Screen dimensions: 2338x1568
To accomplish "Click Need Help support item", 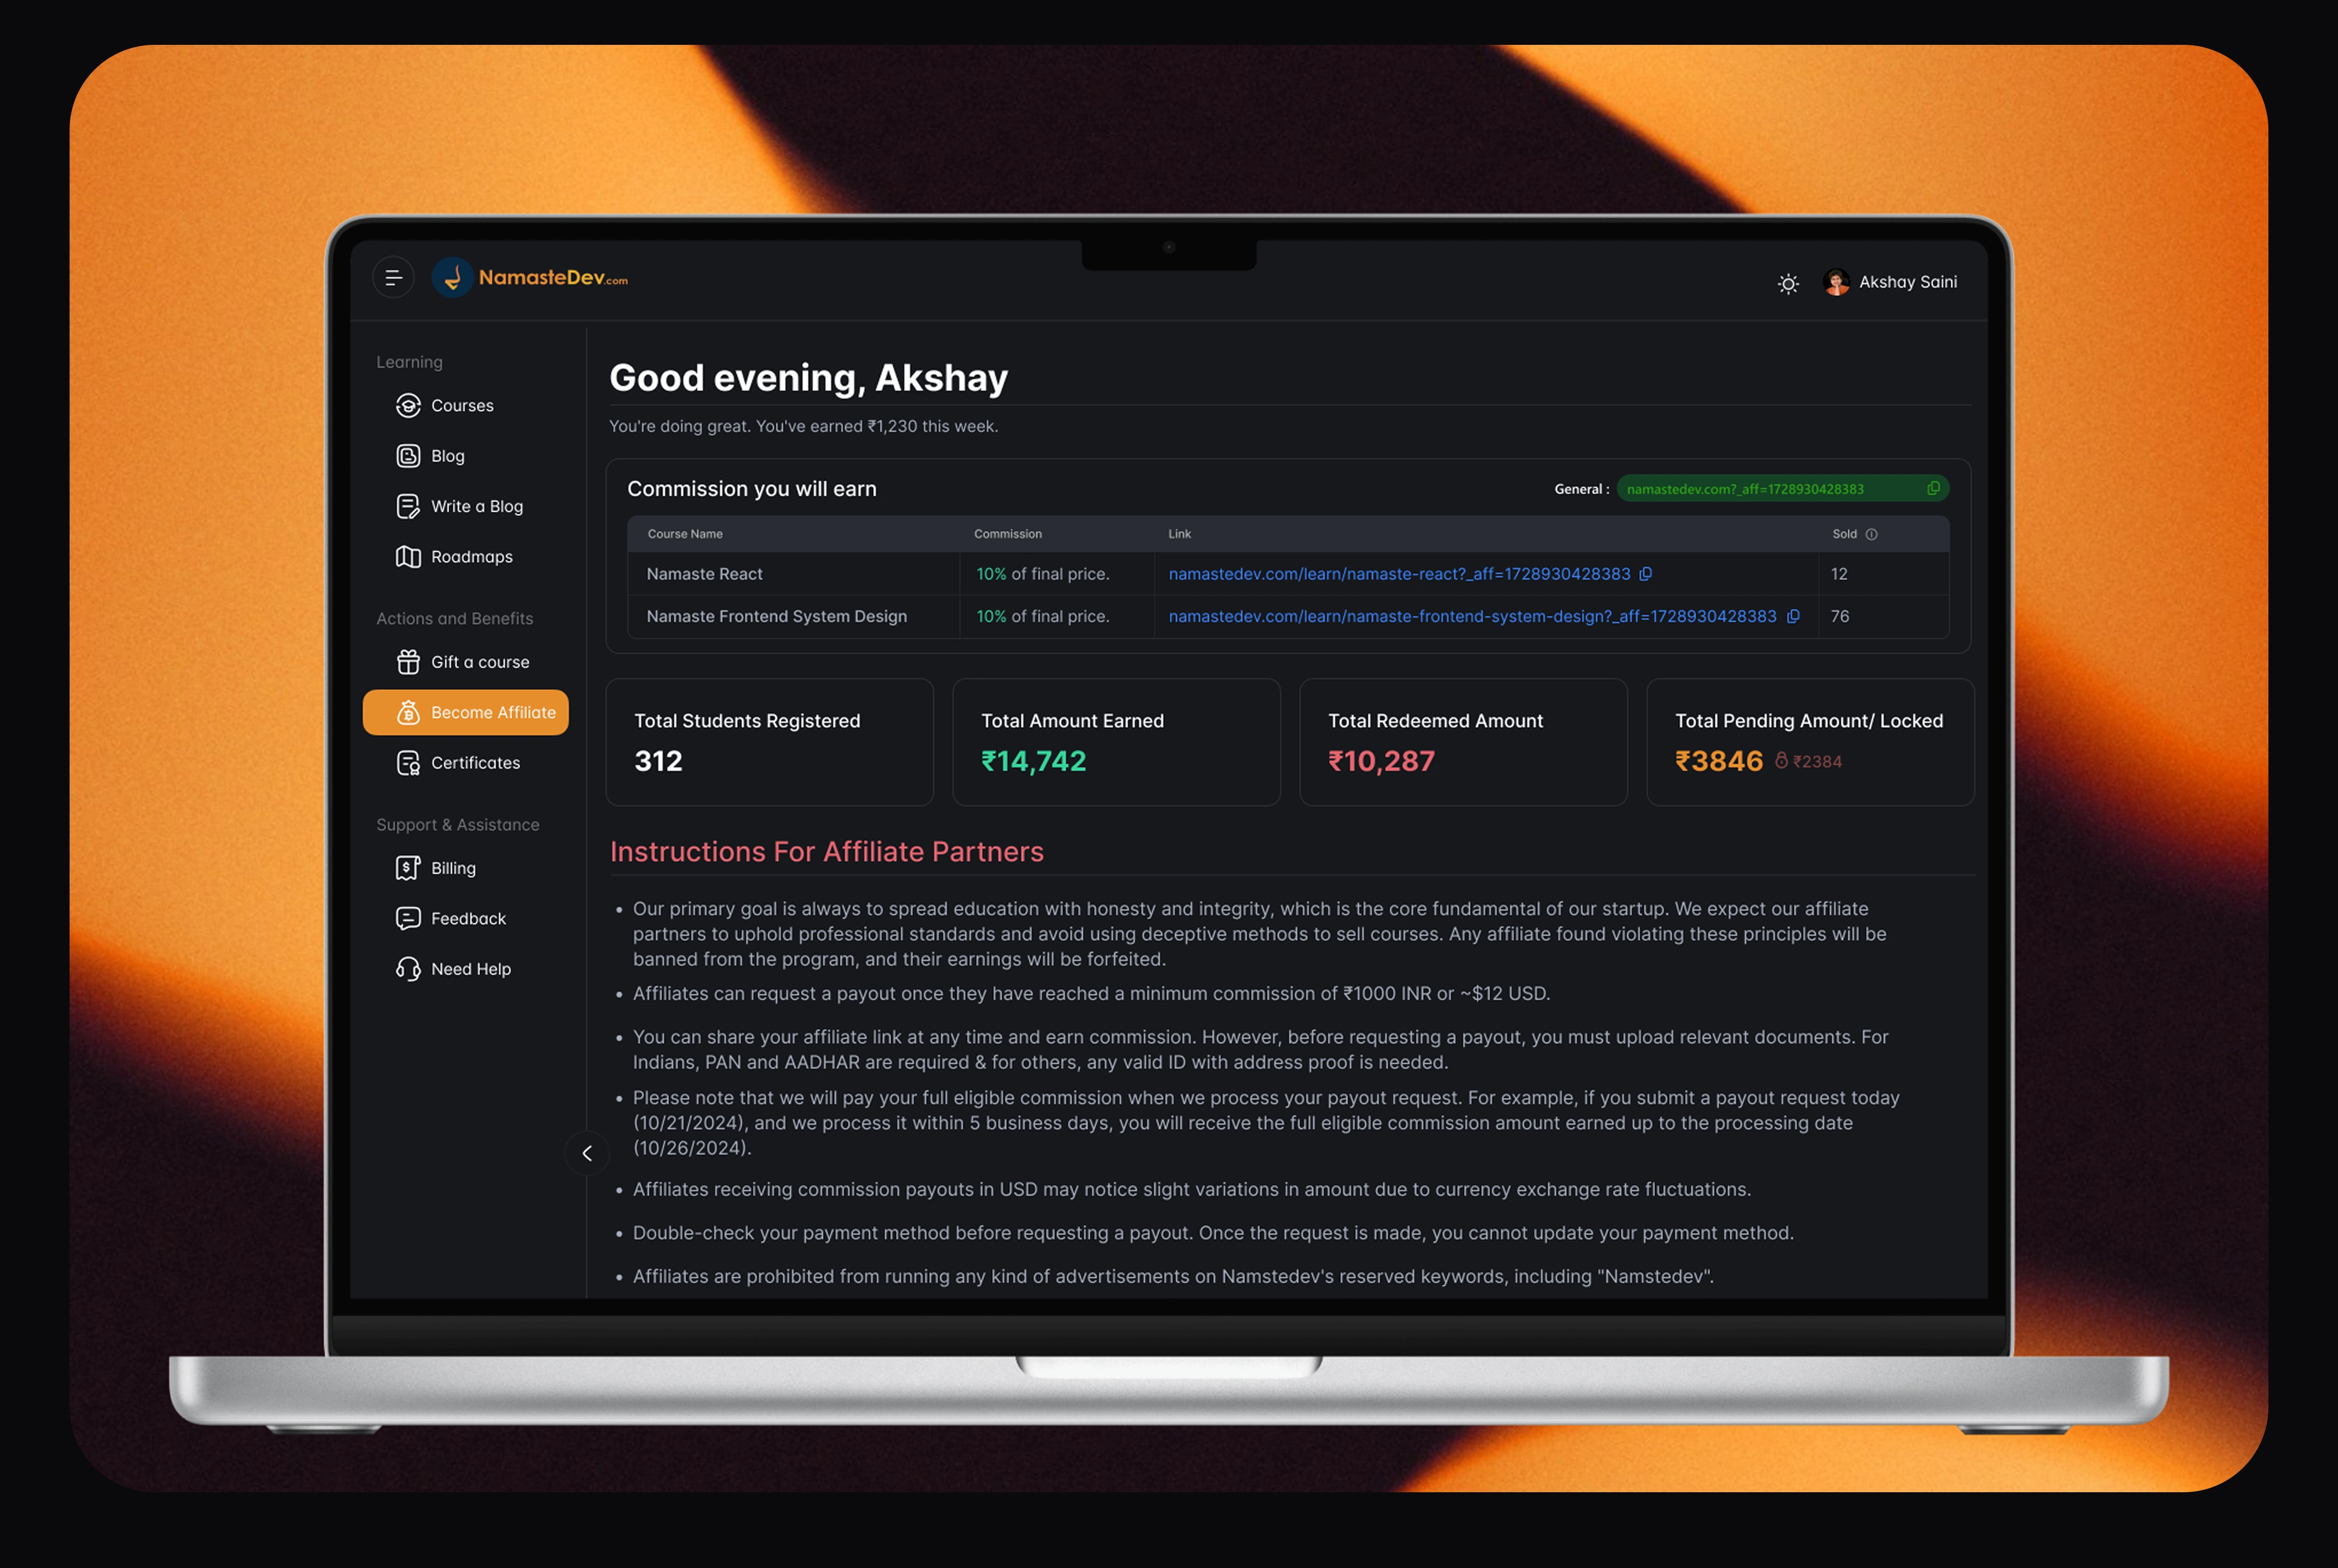I will point(470,969).
